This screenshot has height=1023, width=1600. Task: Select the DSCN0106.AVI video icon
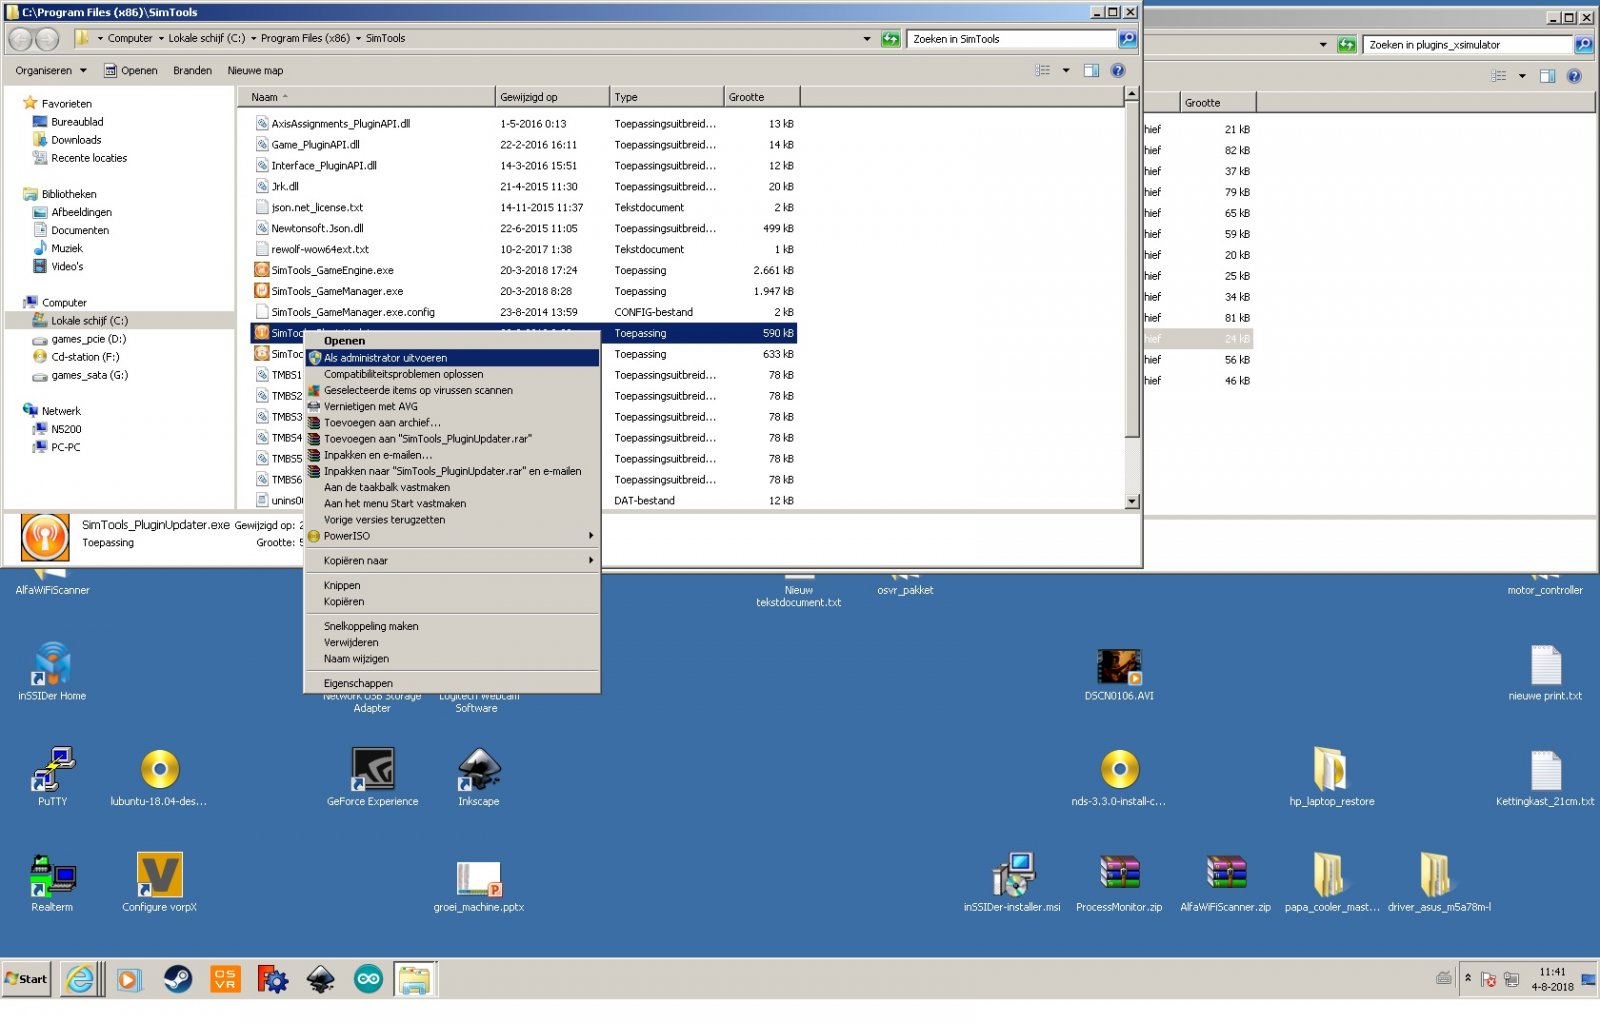click(1119, 672)
